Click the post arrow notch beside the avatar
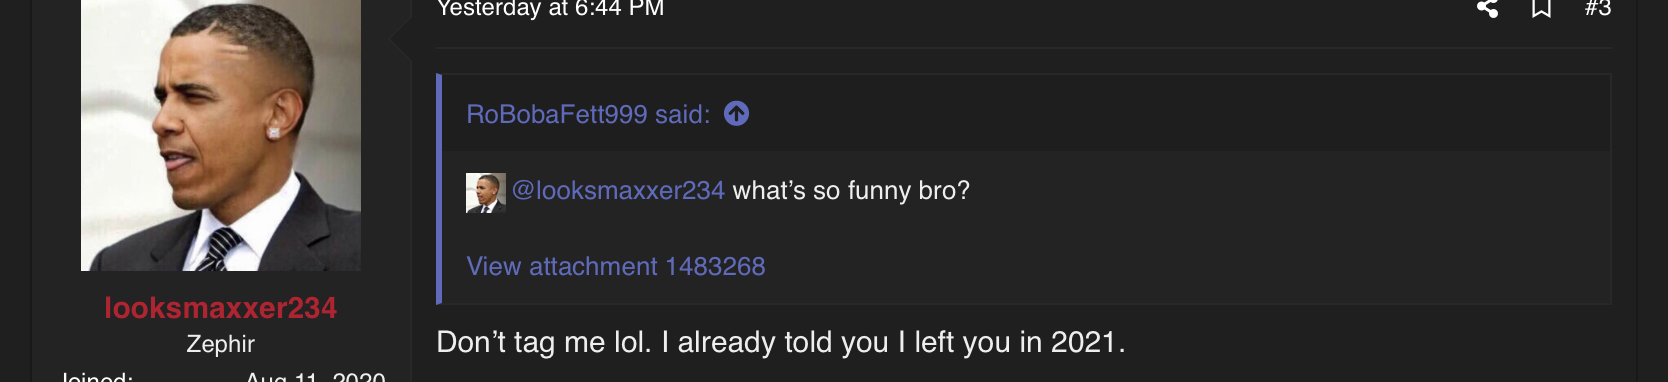This screenshot has height=382, width=1668. point(402,40)
